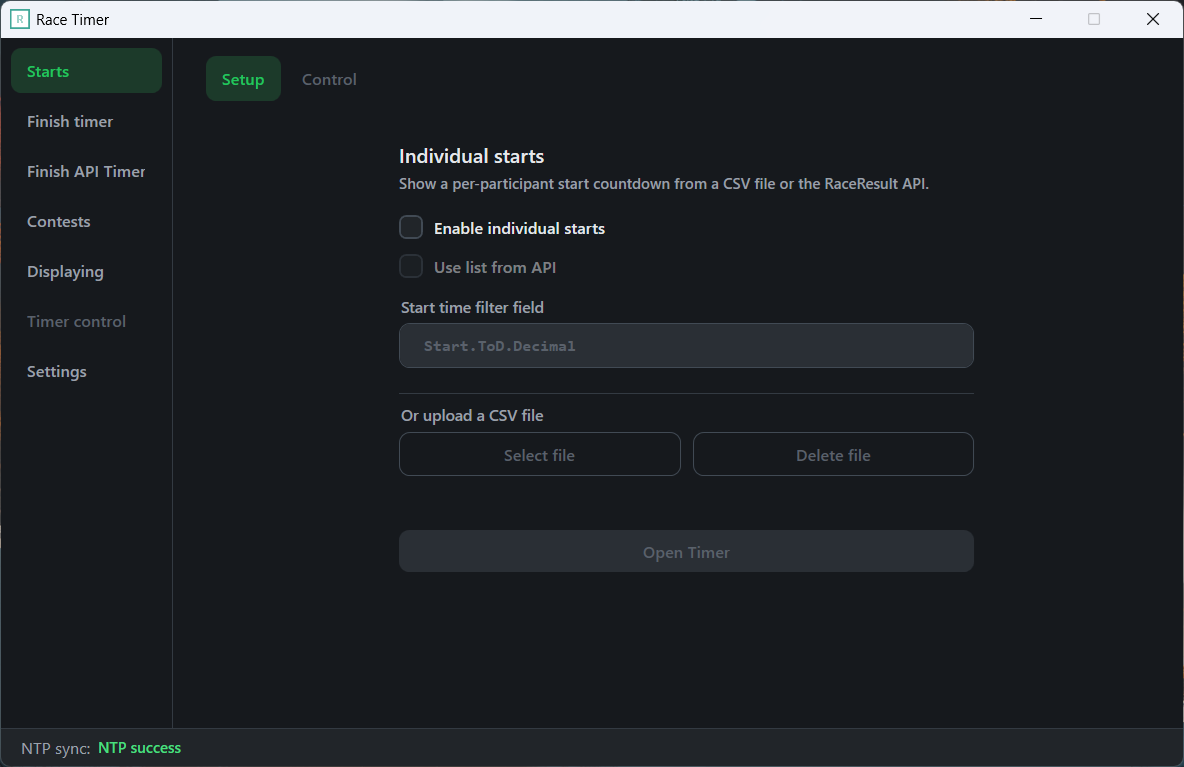Click the Individual starts heading
Image resolution: width=1184 pixels, height=767 pixels.
471,156
